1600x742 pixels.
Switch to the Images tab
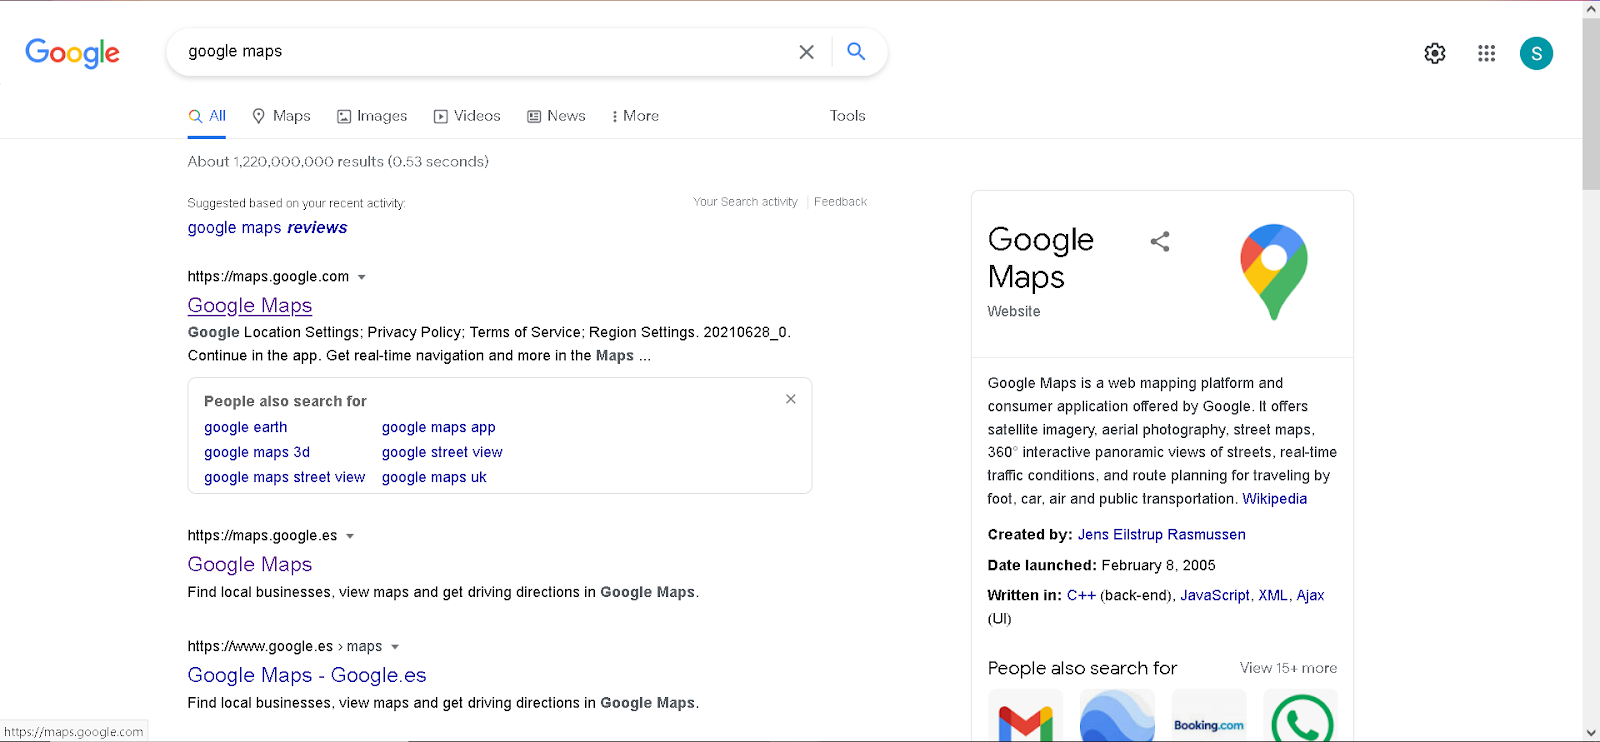click(x=372, y=116)
